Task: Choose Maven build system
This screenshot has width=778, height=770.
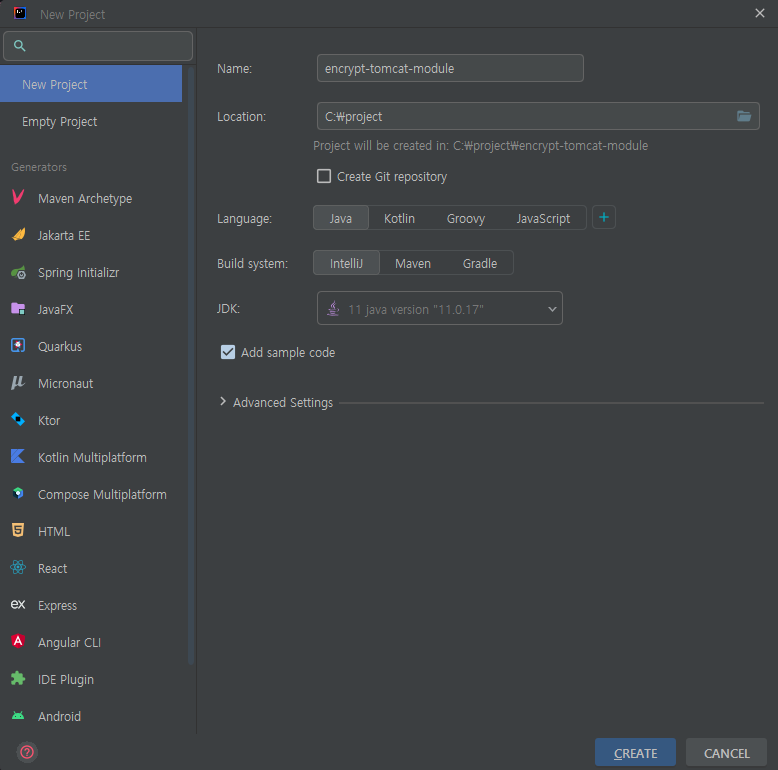Action: click(413, 263)
